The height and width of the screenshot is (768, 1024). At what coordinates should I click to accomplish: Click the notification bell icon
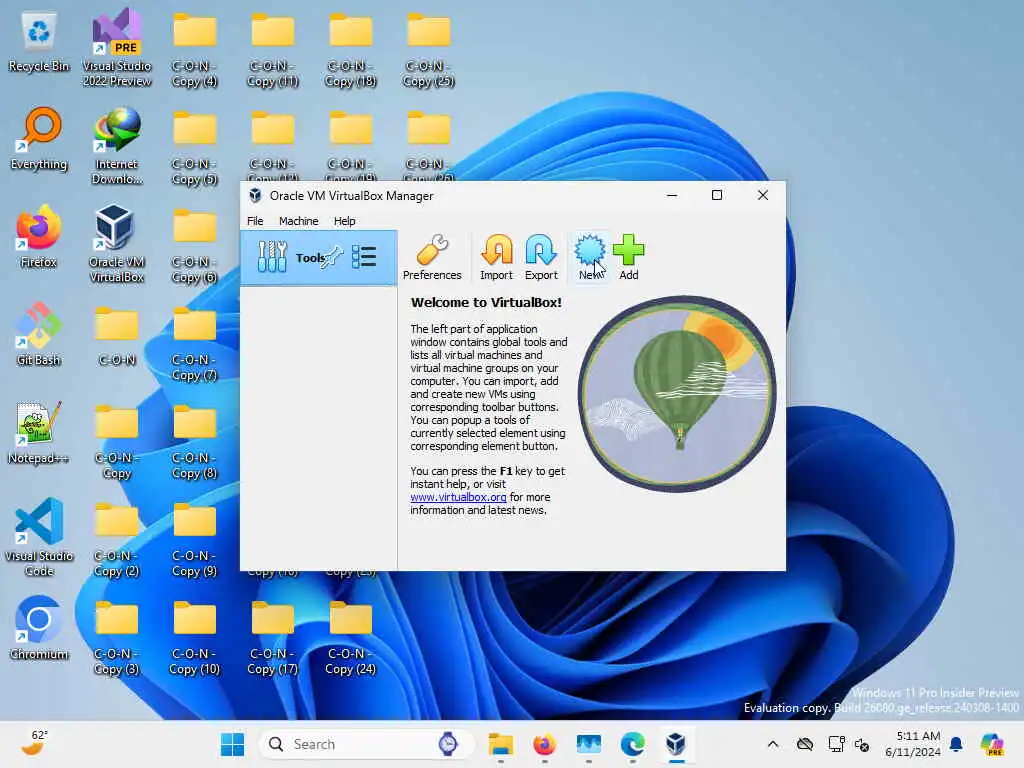click(956, 744)
